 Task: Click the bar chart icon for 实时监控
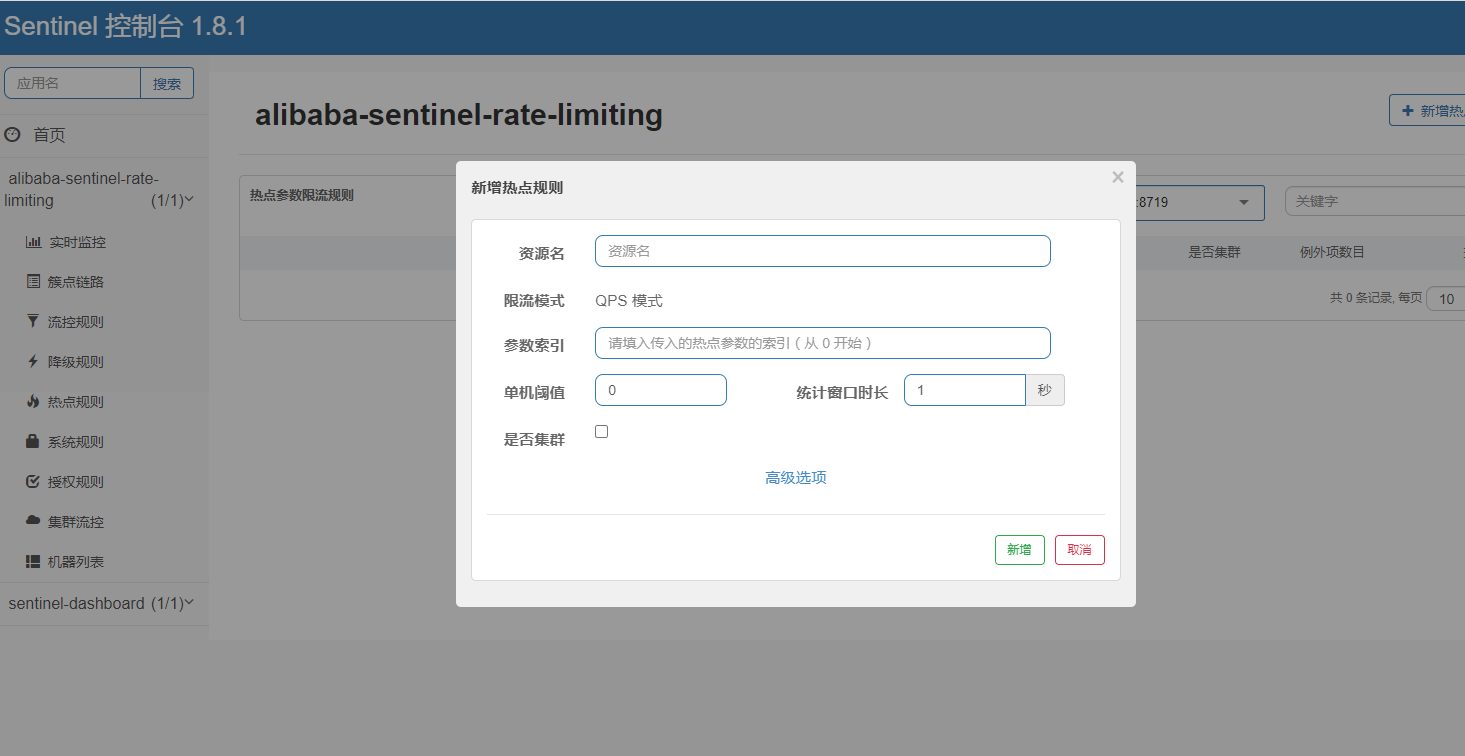(x=33, y=242)
